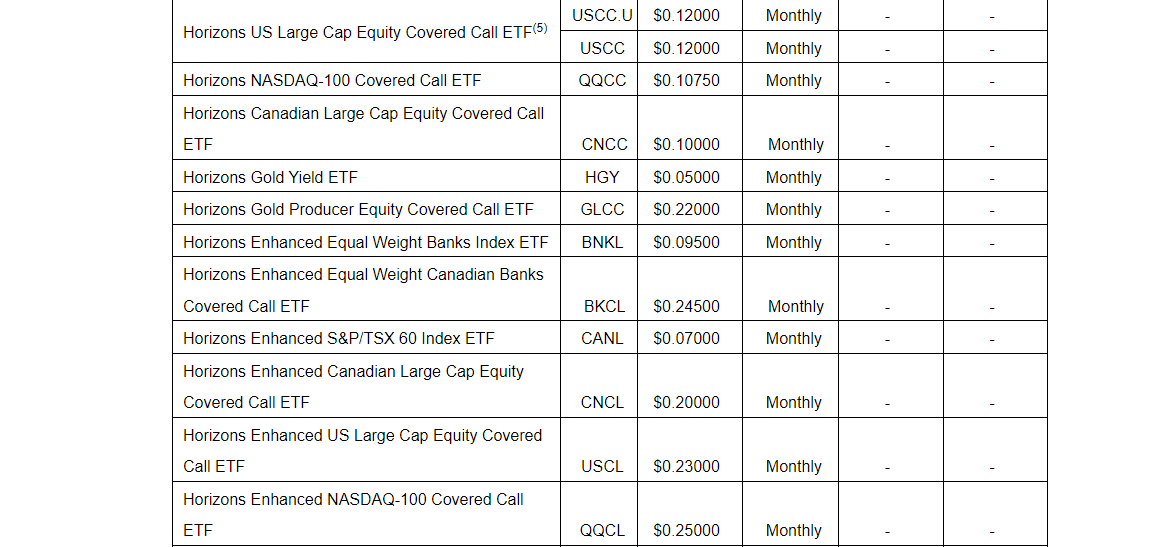Click the $0.25000 distribution amount

686,530
